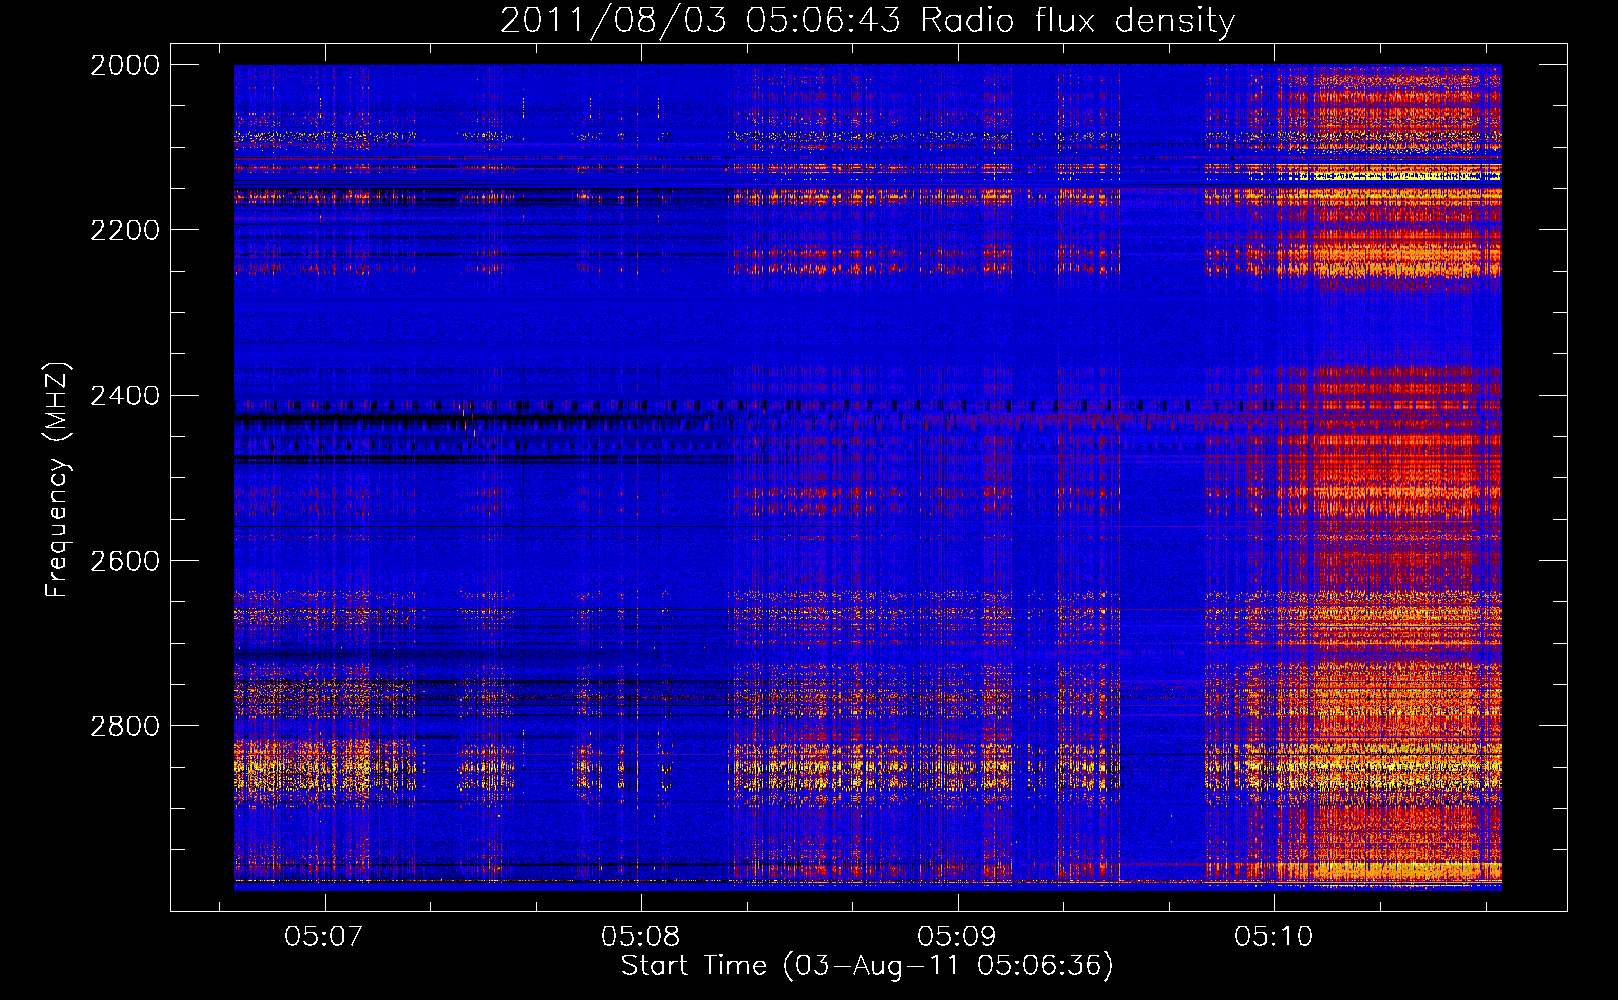Click the '05:09' time tick label
This screenshot has width=1618, height=1000.
coord(957,936)
